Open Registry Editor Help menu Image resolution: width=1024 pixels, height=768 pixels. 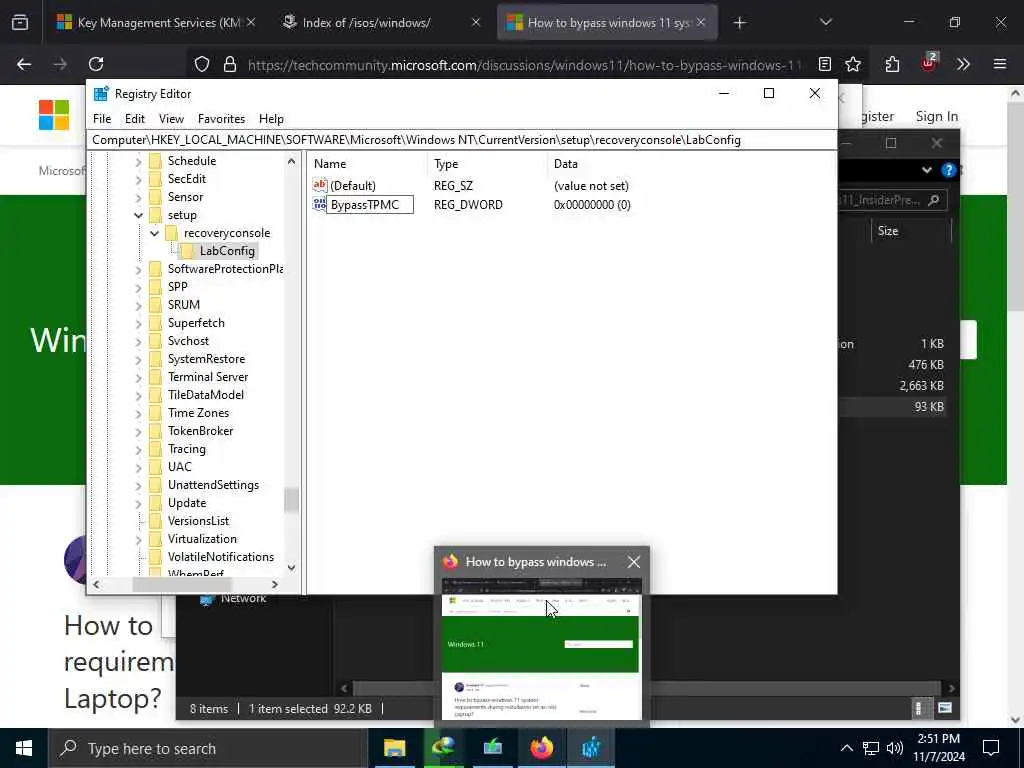tap(271, 119)
